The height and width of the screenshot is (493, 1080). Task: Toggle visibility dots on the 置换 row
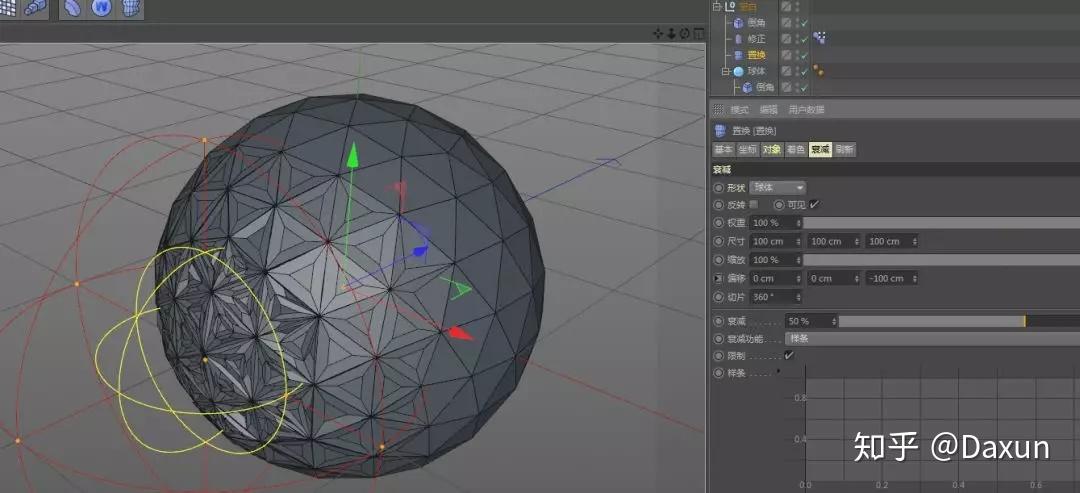click(x=797, y=55)
